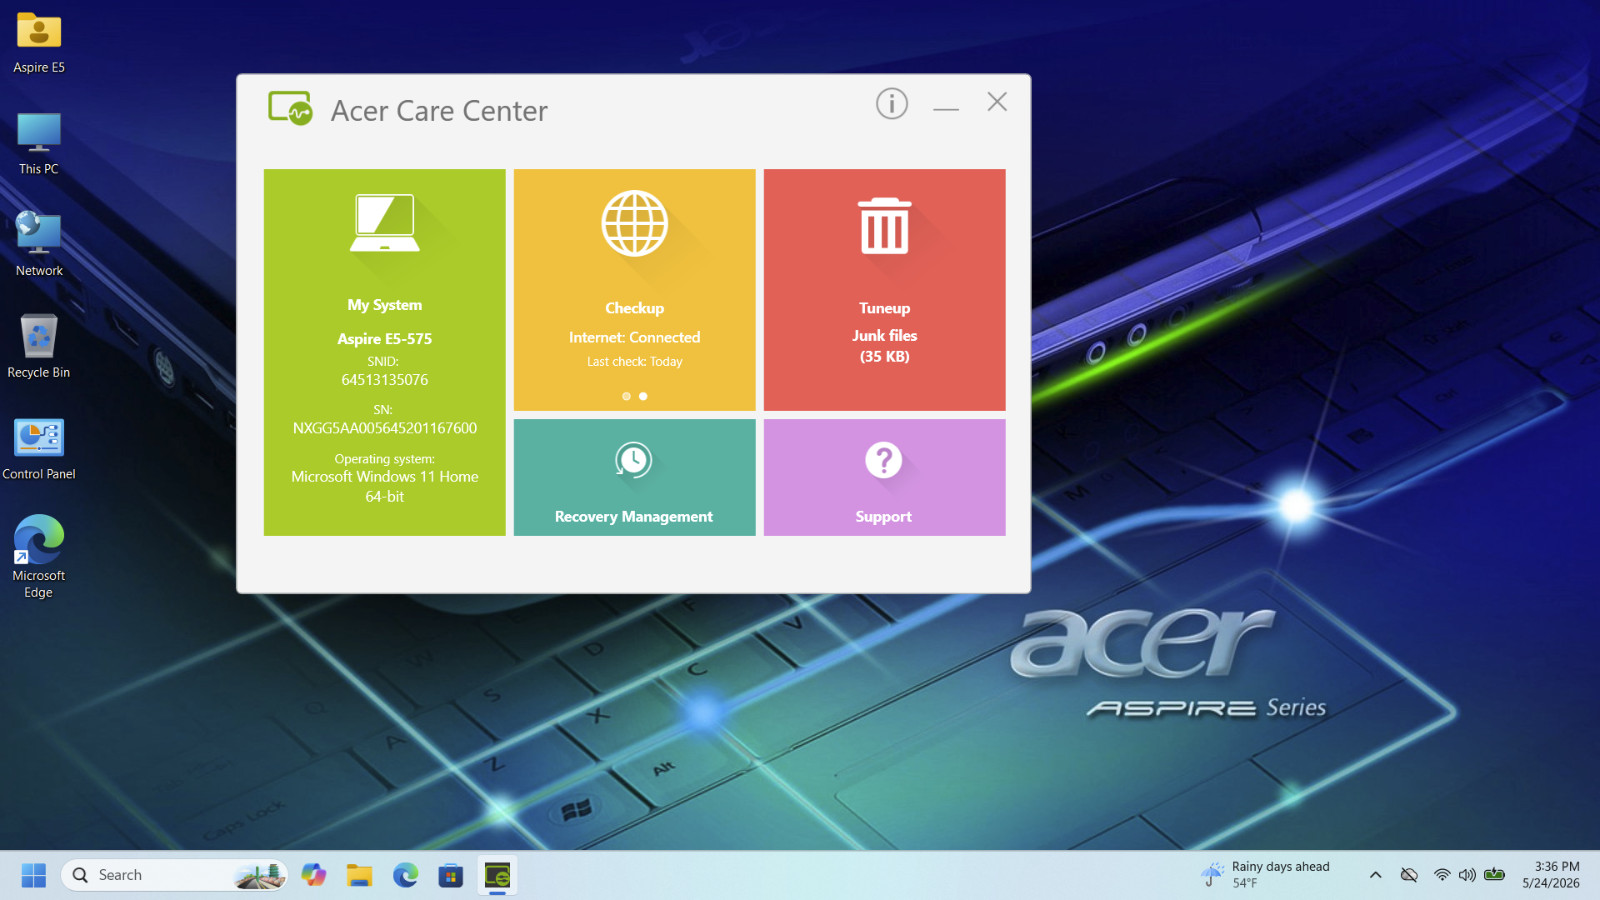Image resolution: width=1600 pixels, height=900 pixels.
Task: Open the Aspire E5 desktop folder
Action: [x=39, y=43]
